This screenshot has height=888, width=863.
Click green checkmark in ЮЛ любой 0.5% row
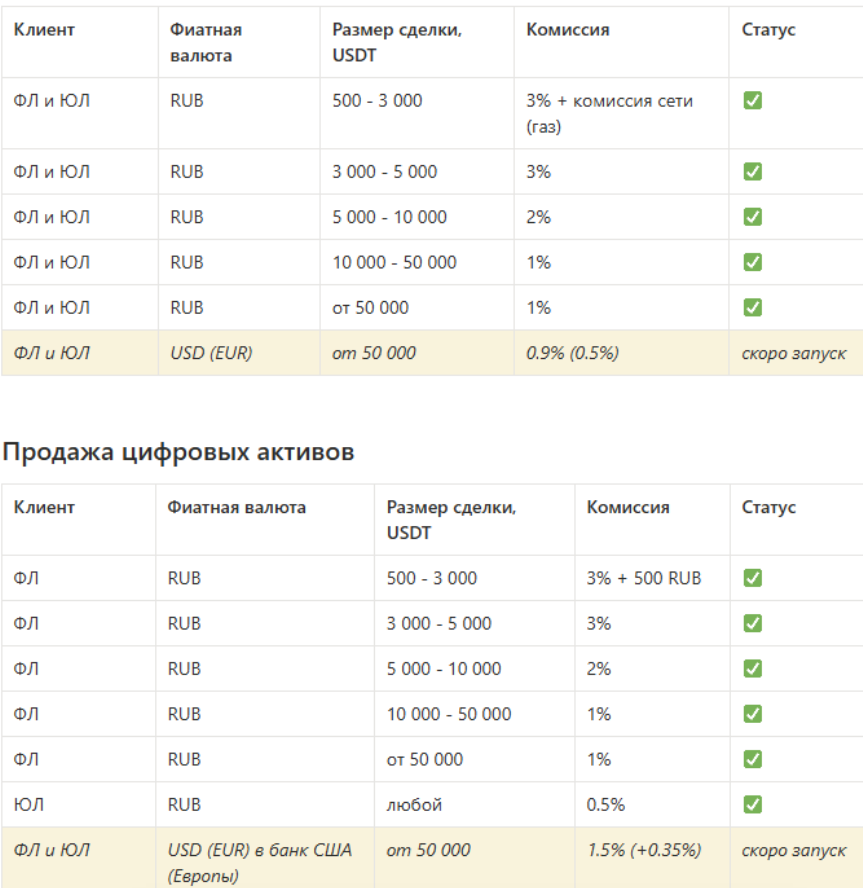753,804
